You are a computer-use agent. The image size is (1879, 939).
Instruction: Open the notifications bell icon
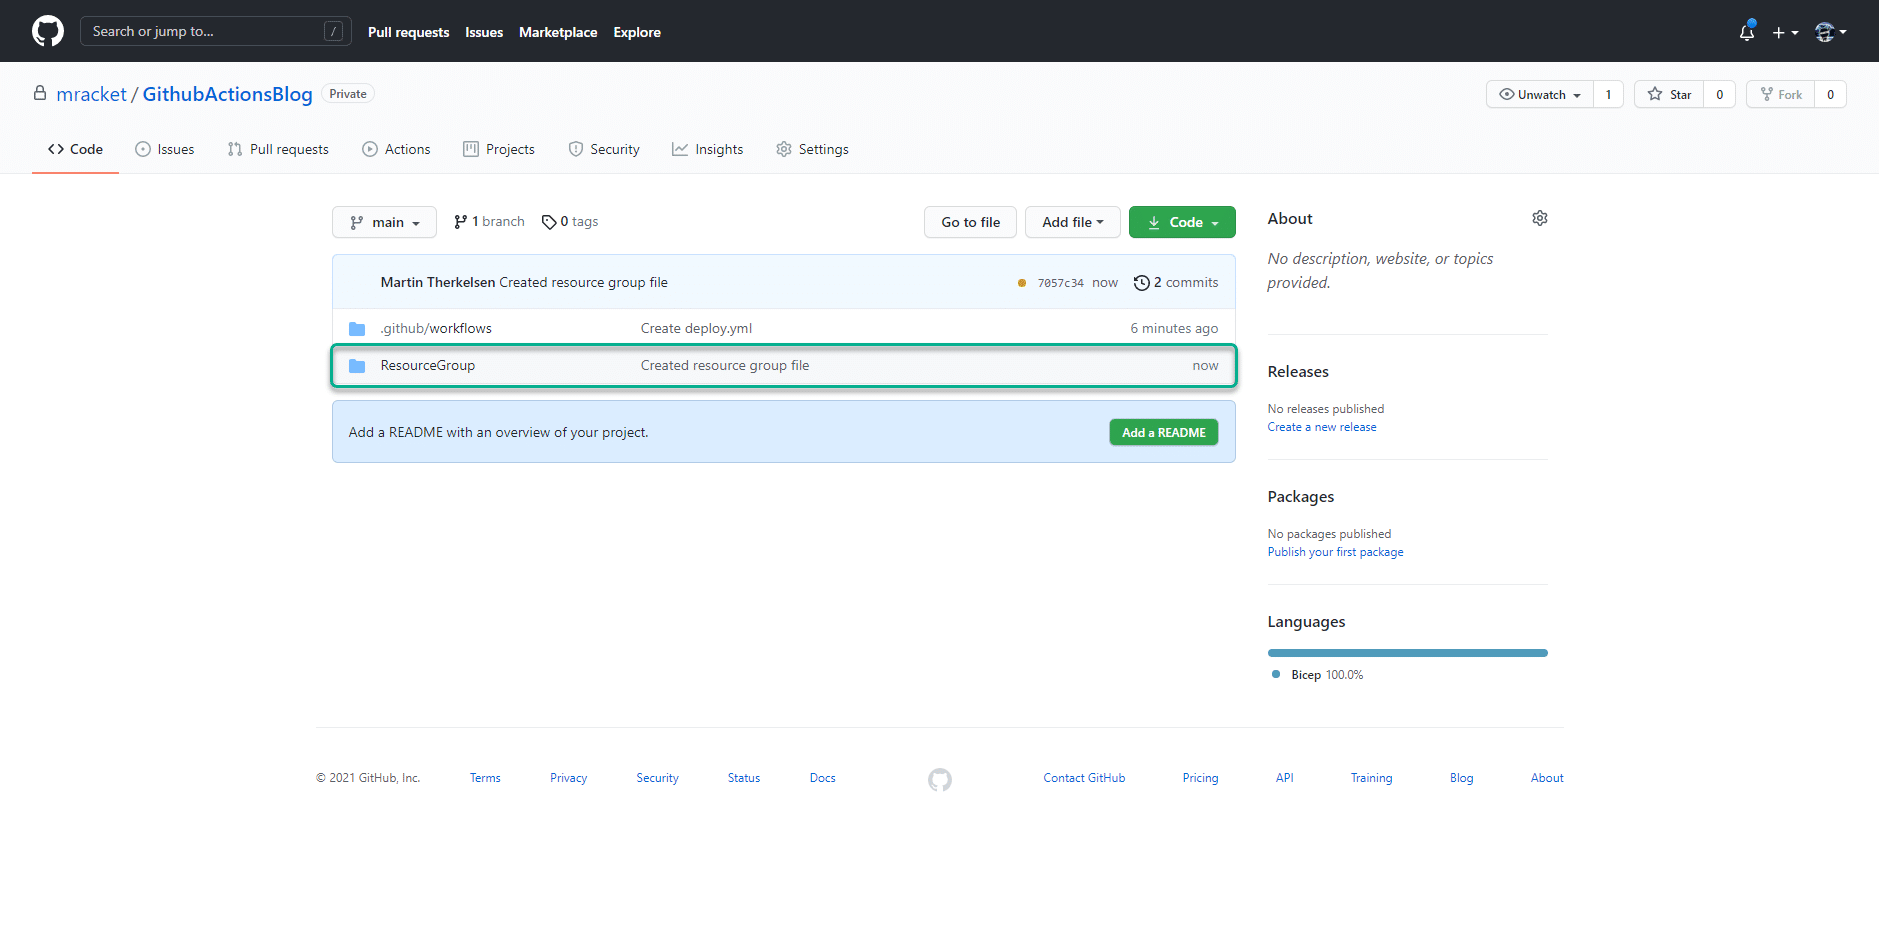tap(1747, 32)
